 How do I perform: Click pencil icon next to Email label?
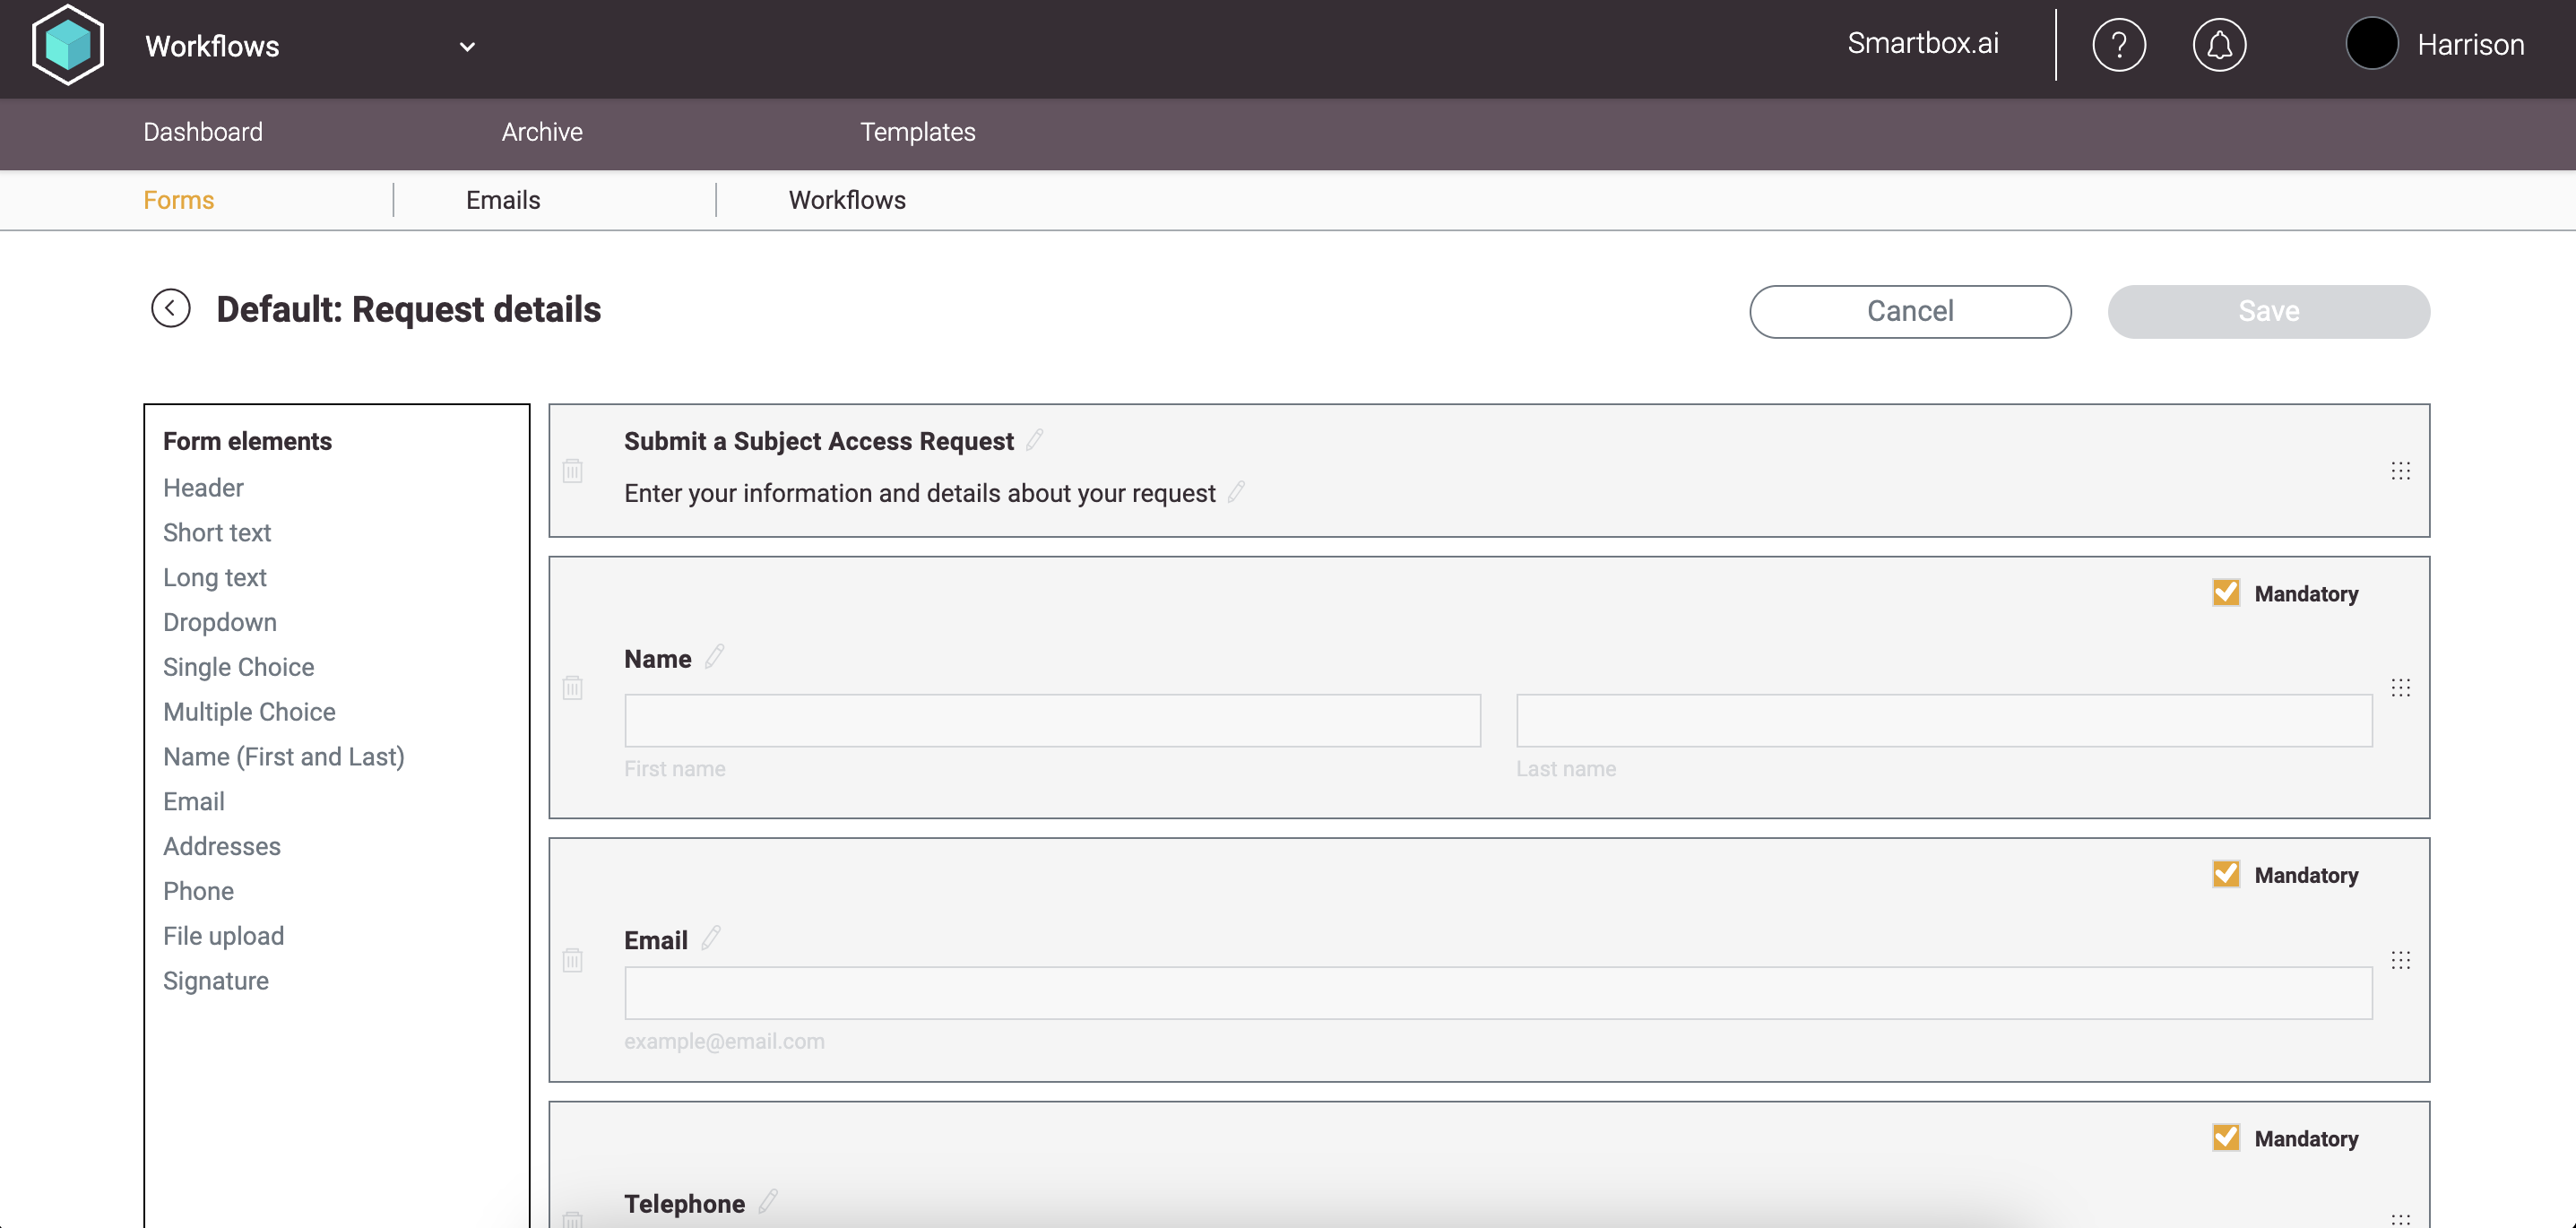point(711,939)
